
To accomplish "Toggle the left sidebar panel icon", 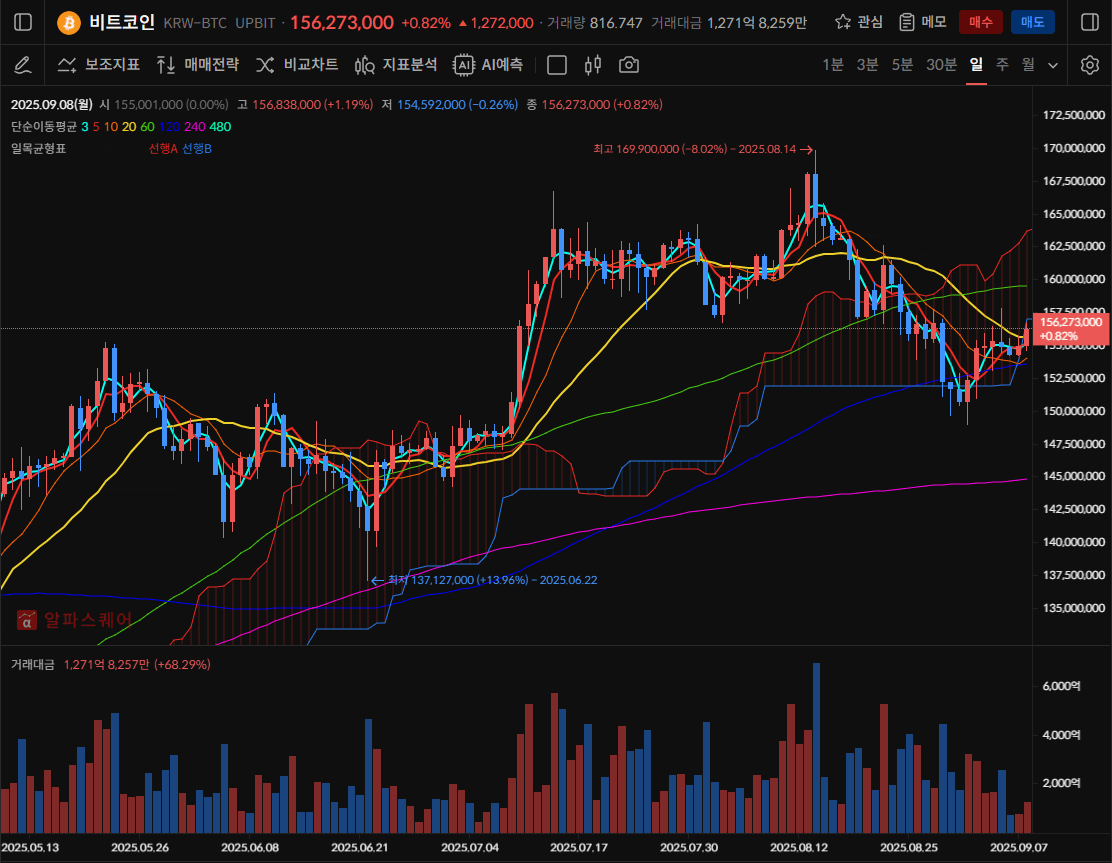I will [x=23, y=22].
